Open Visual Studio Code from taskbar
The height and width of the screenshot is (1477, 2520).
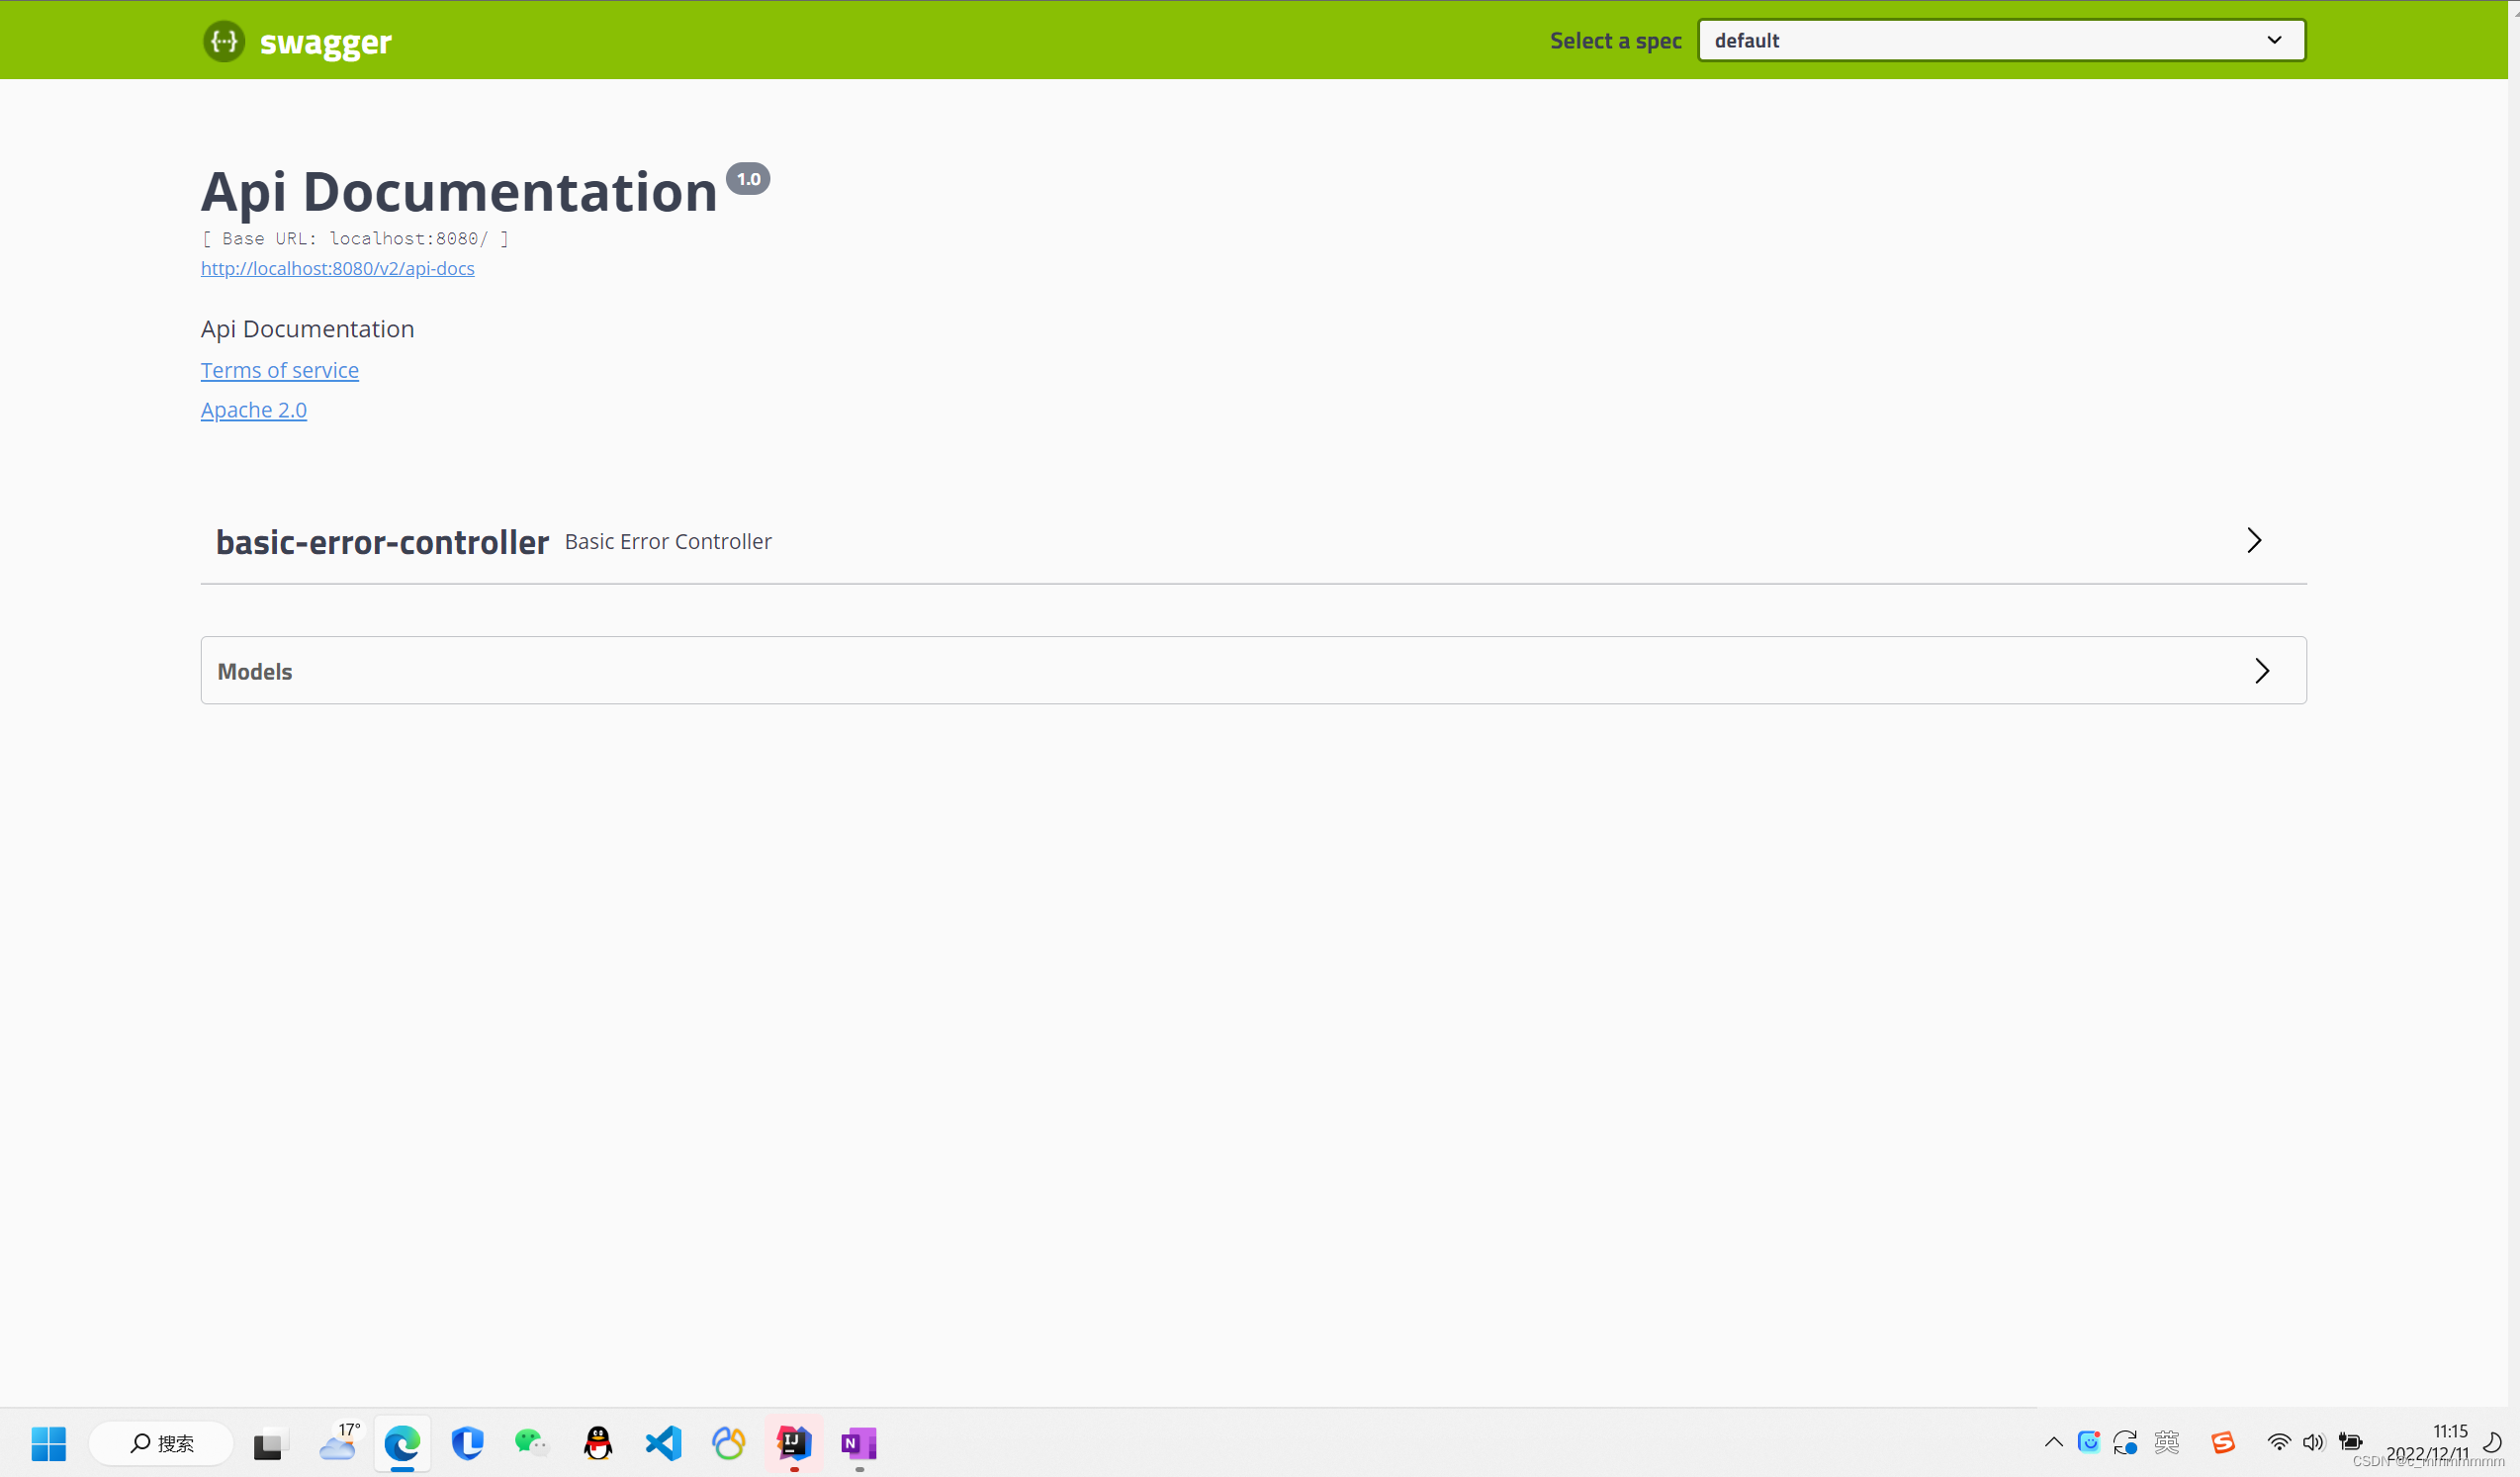pyautogui.click(x=663, y=1443)
